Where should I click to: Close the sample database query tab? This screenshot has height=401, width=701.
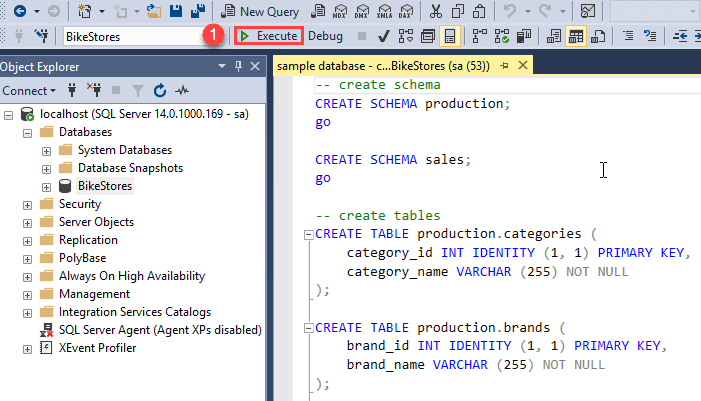[x=521, y=66]
